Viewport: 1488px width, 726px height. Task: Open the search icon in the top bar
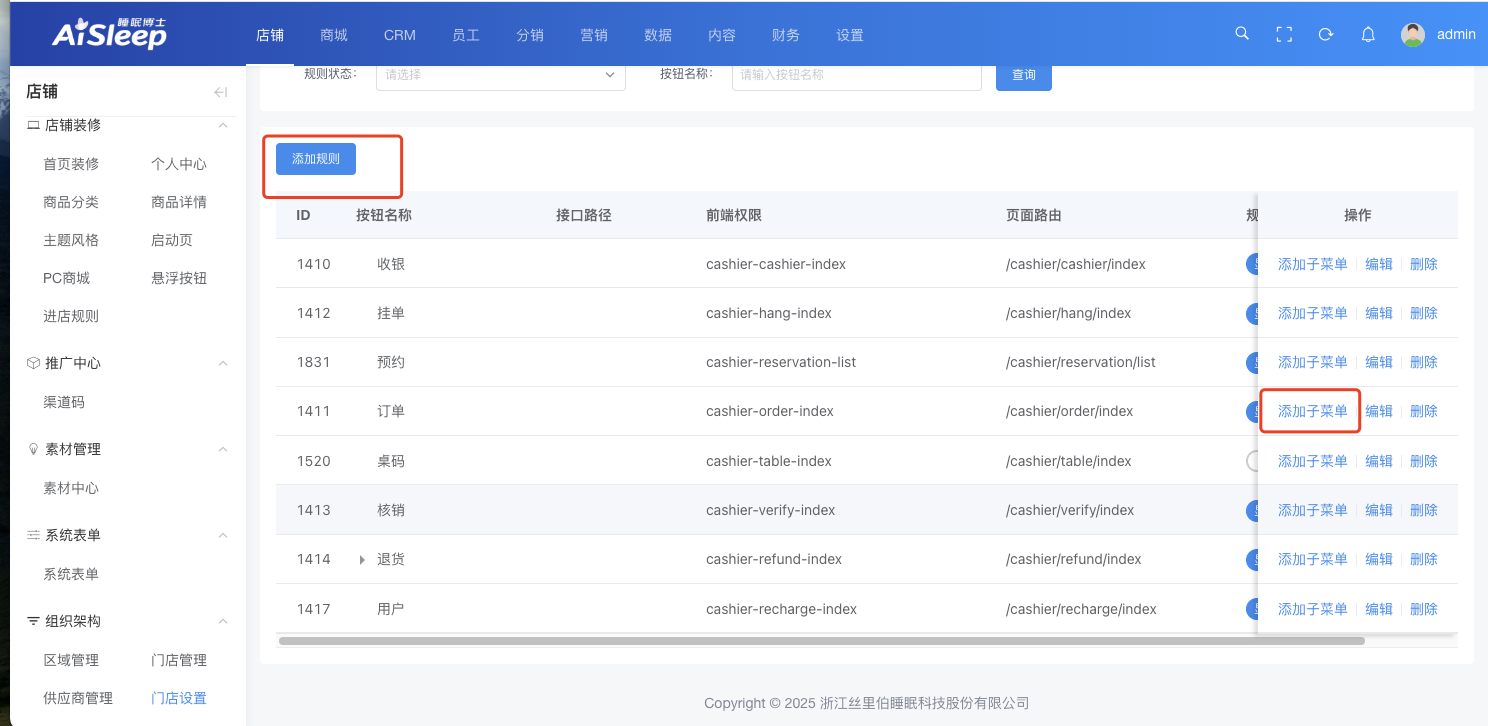(1242, 34)
